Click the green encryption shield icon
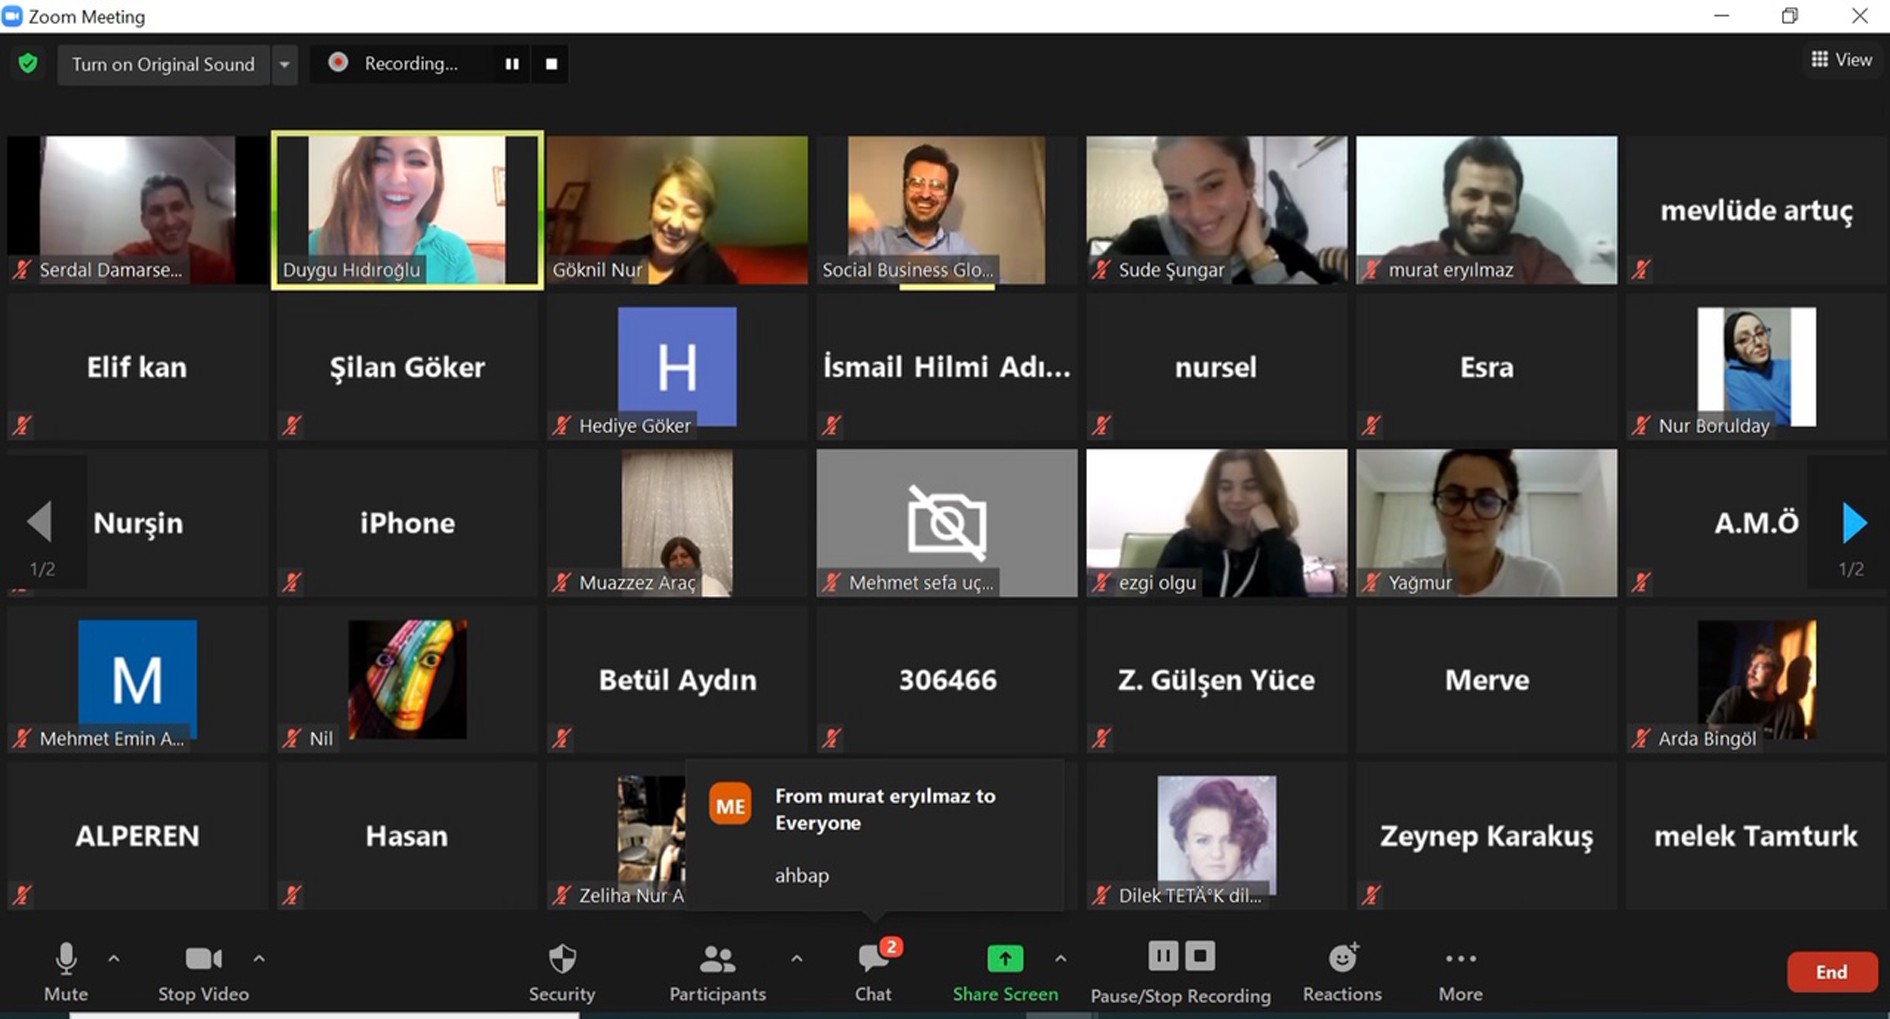 (x=28, y=64)
